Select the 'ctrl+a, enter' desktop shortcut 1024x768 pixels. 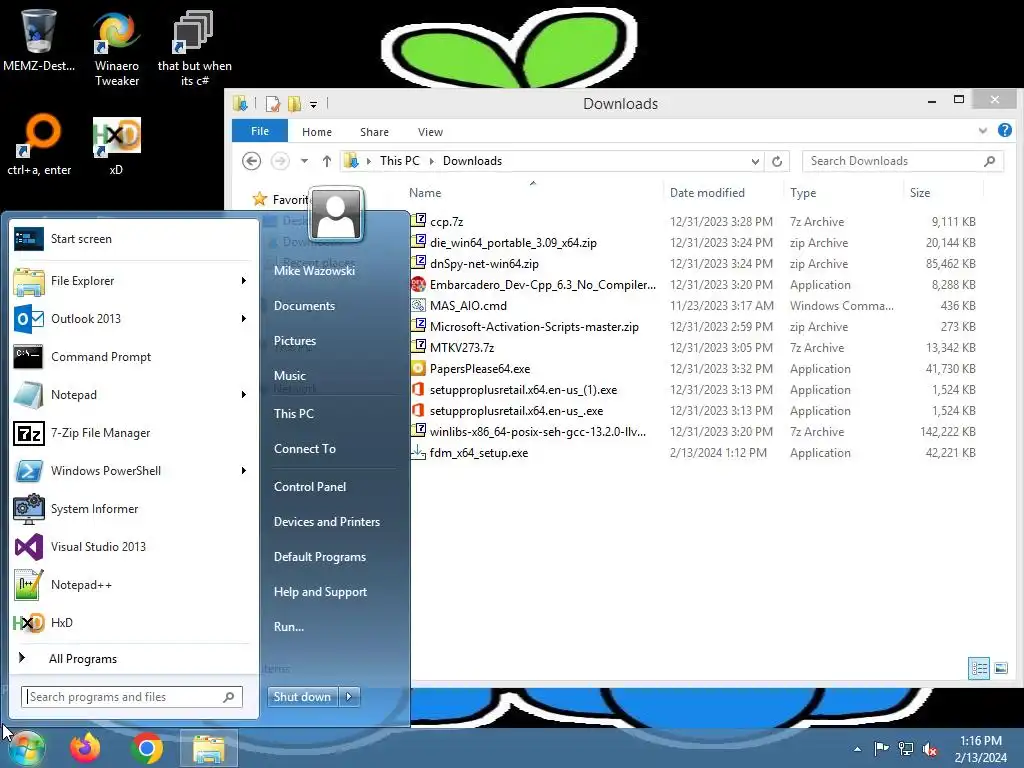coord(39,145)
